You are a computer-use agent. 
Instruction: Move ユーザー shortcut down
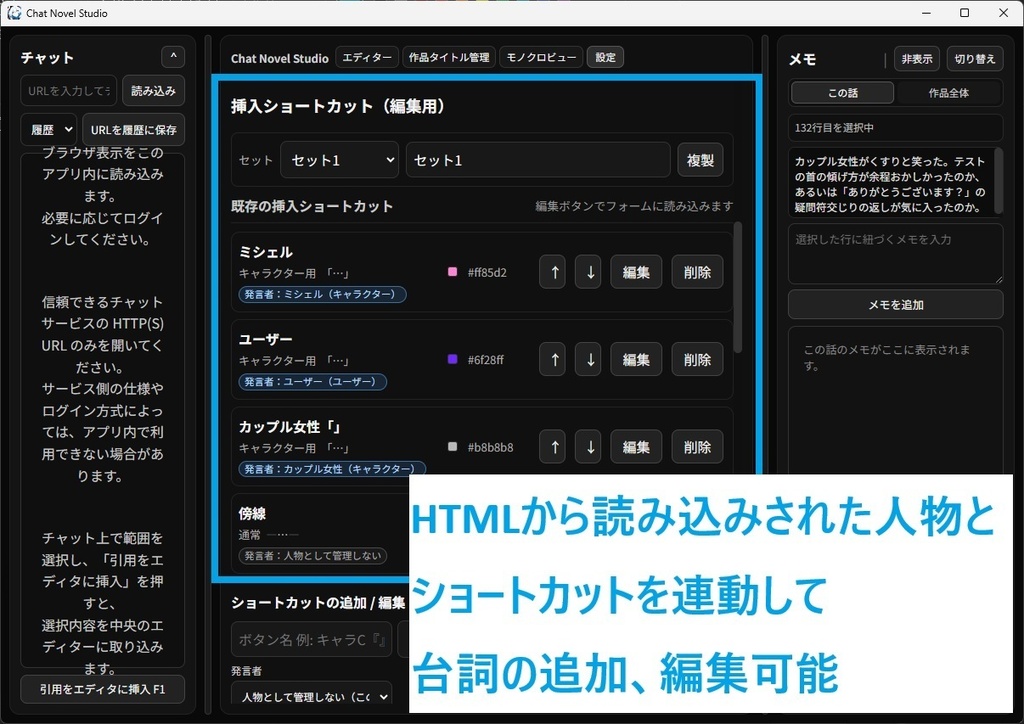coord(588,359)
